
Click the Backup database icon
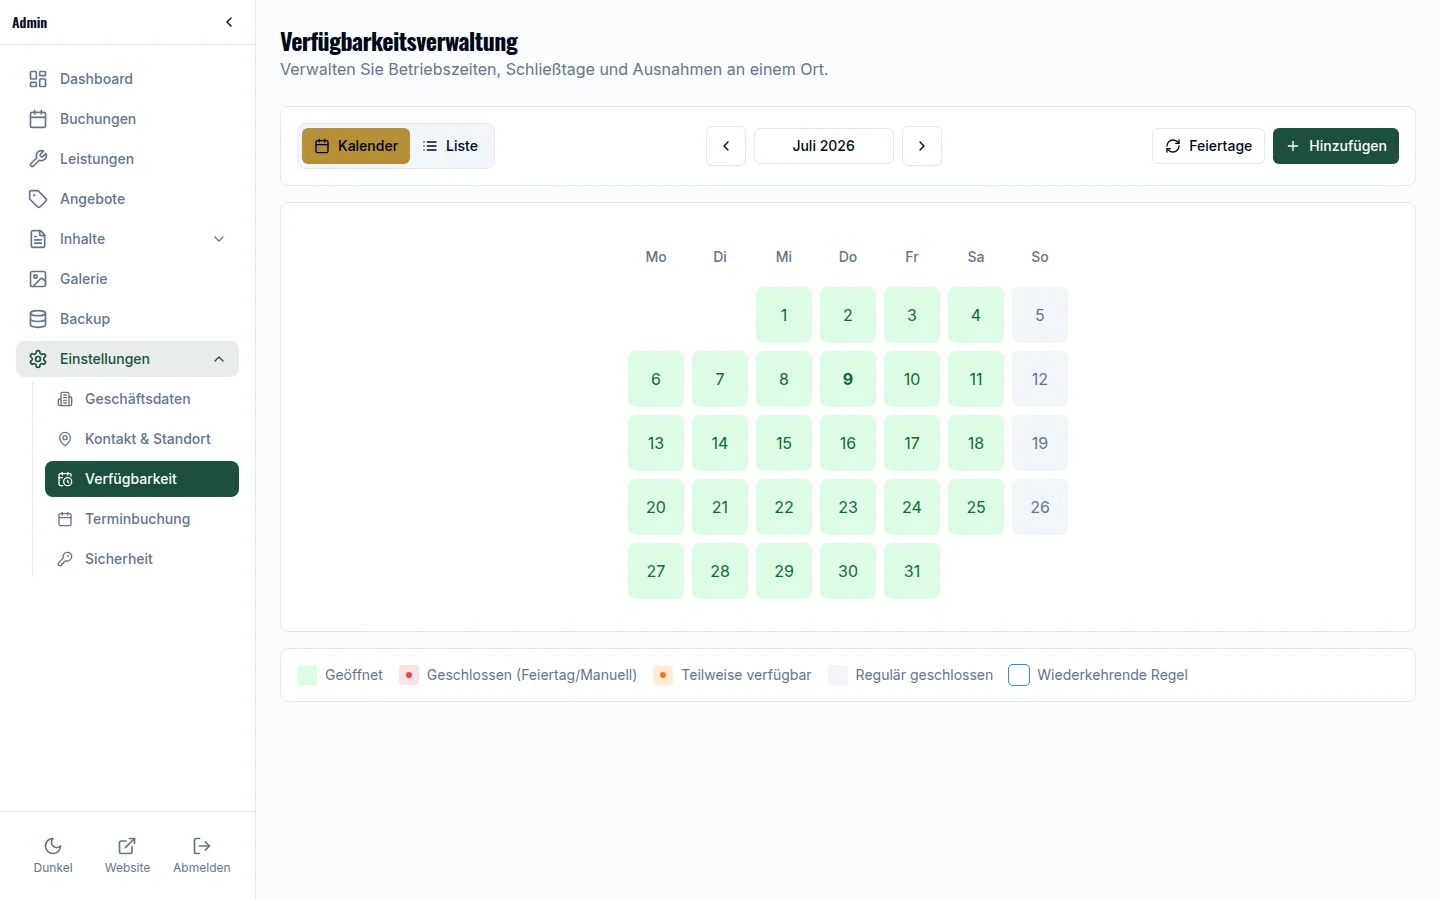coord(38,319)
